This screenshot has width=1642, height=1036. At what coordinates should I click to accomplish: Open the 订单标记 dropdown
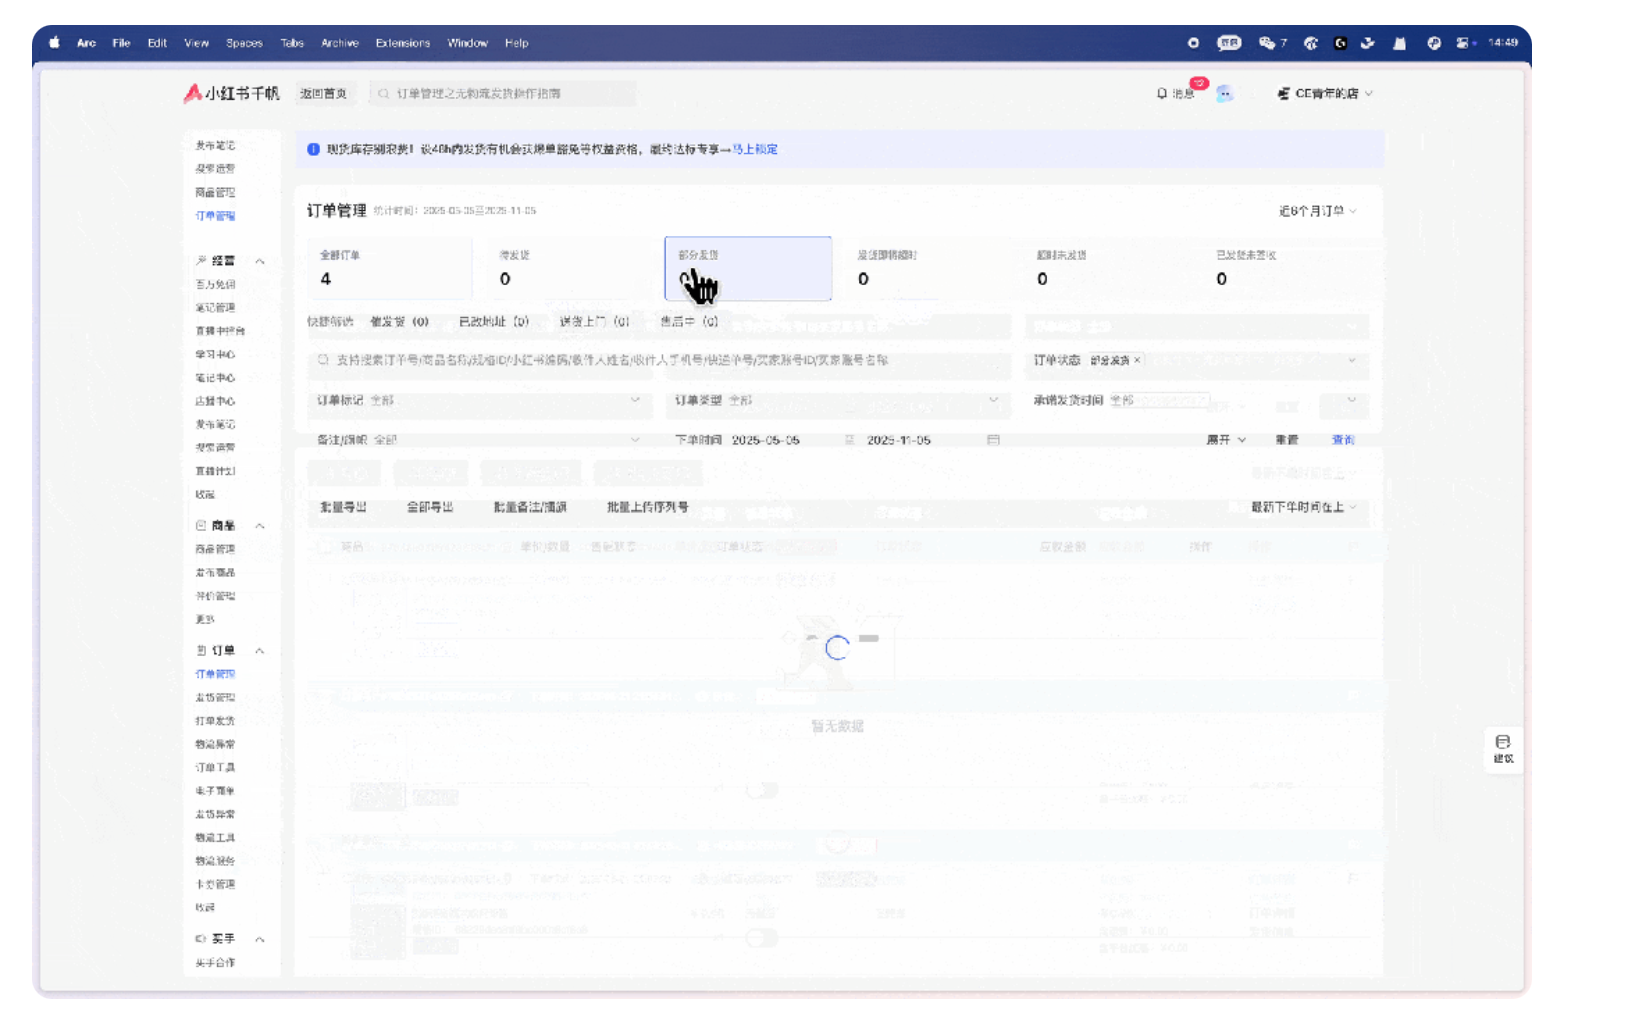(x=478, y=400)
